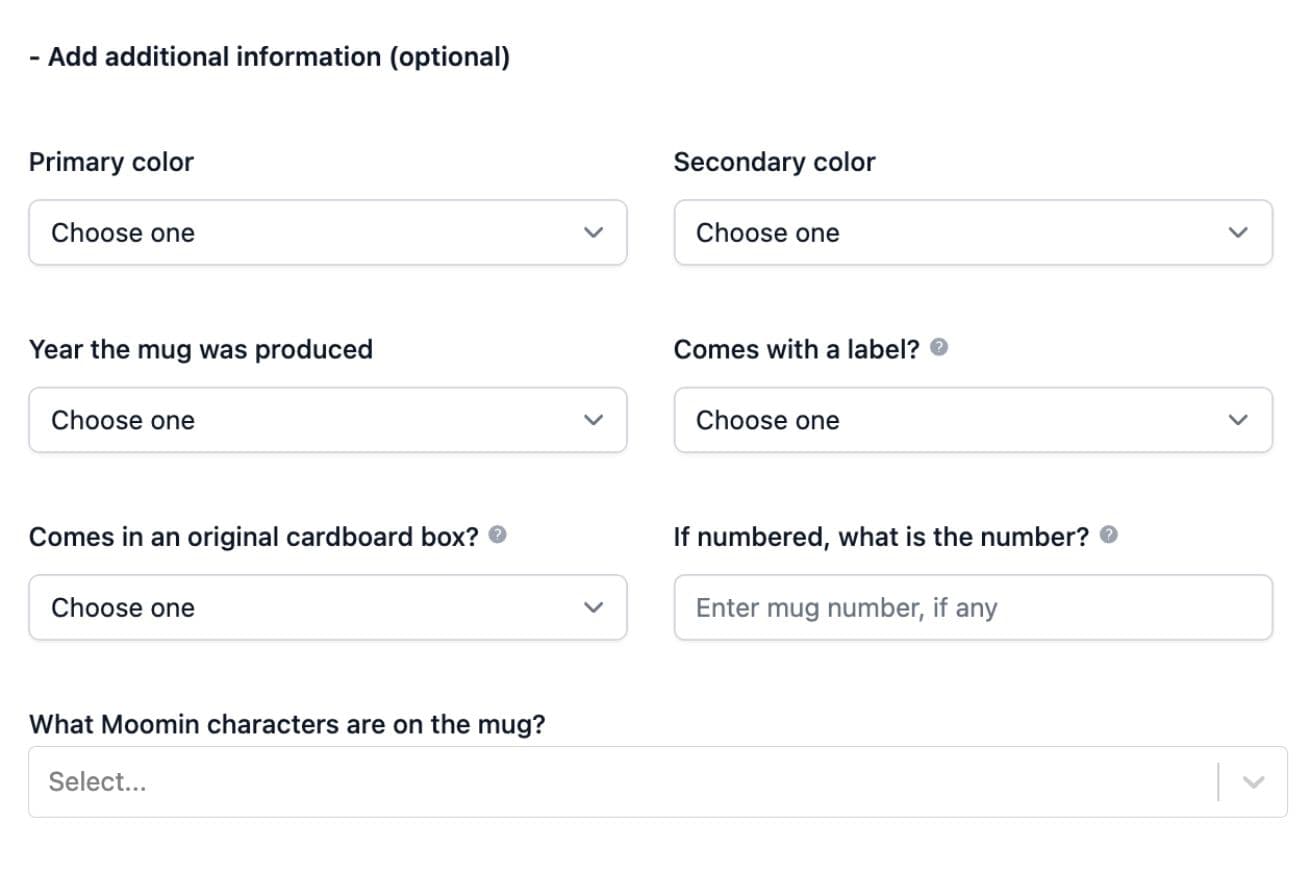Focus the Enter mug number input field
This screenshot has width=1310, height=873.
tap(973, 607)
